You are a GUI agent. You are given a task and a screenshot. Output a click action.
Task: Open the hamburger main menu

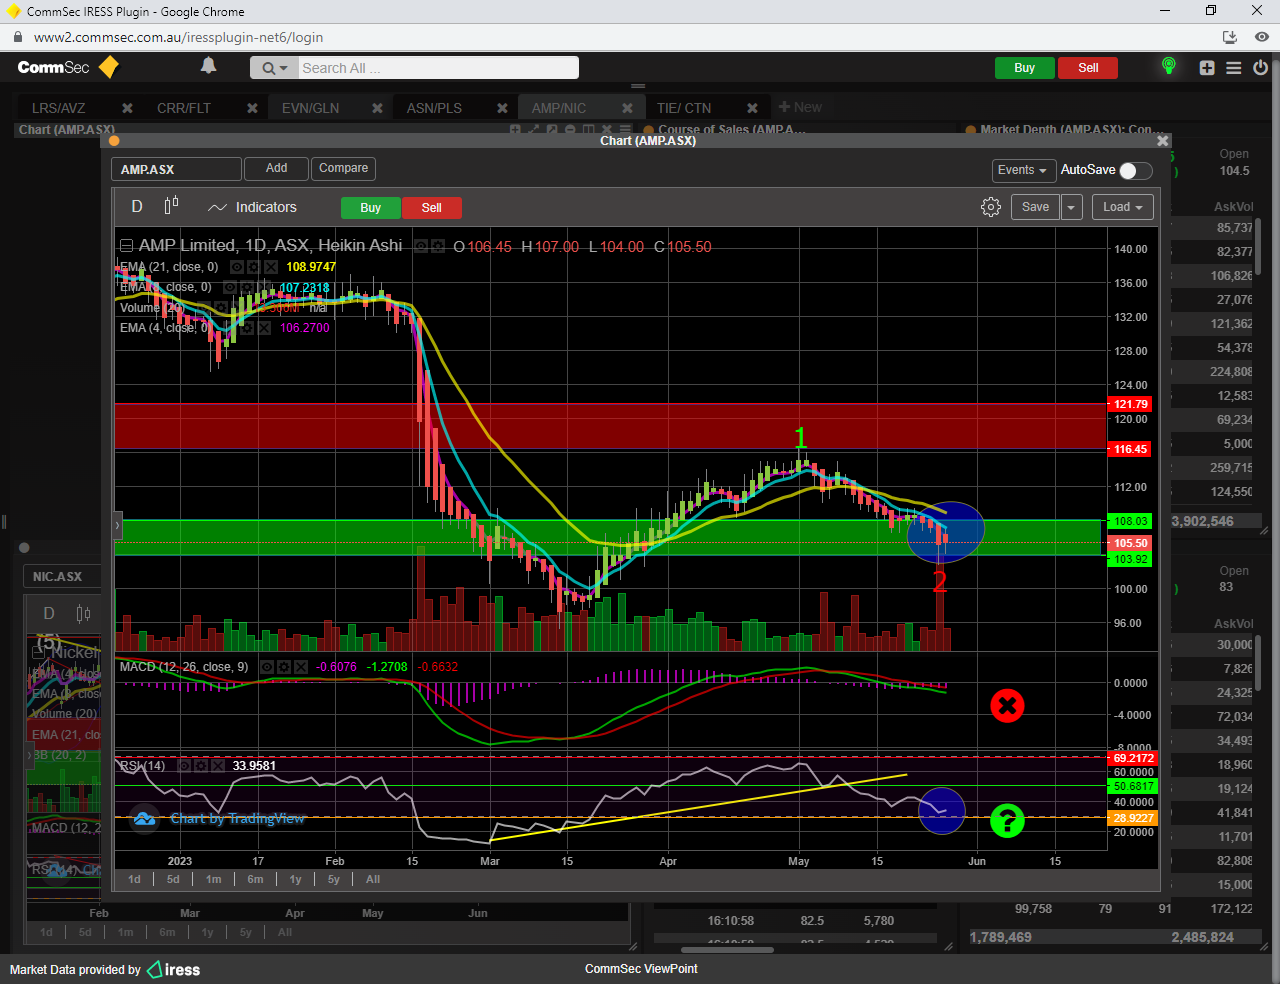(x=1234, y=68)
